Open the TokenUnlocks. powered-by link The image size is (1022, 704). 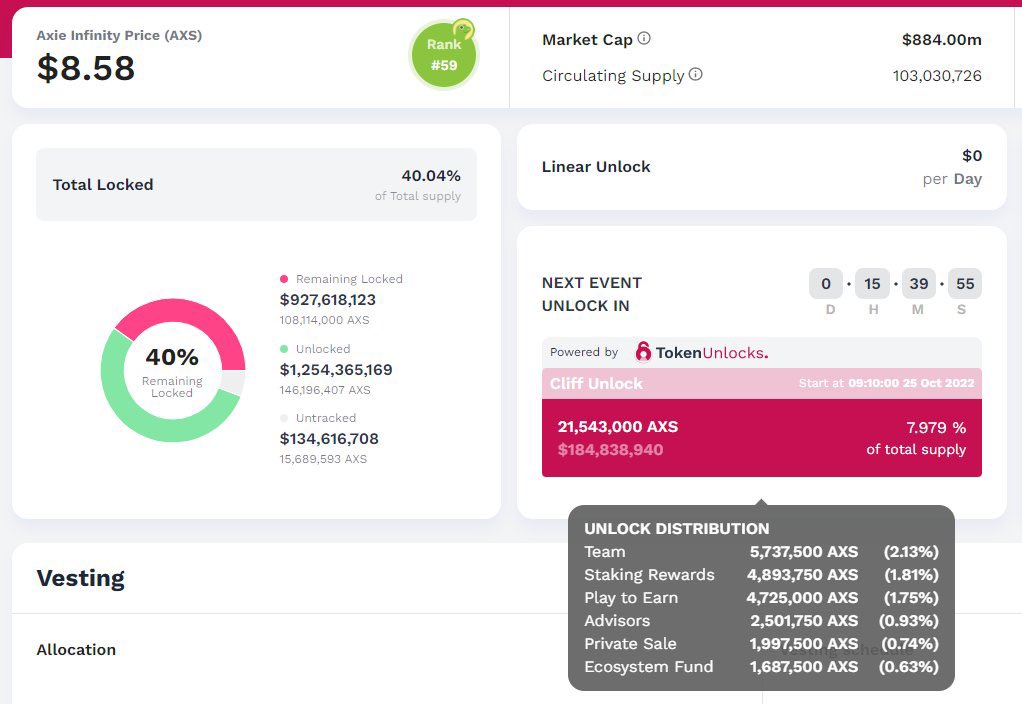coord(703,353)
